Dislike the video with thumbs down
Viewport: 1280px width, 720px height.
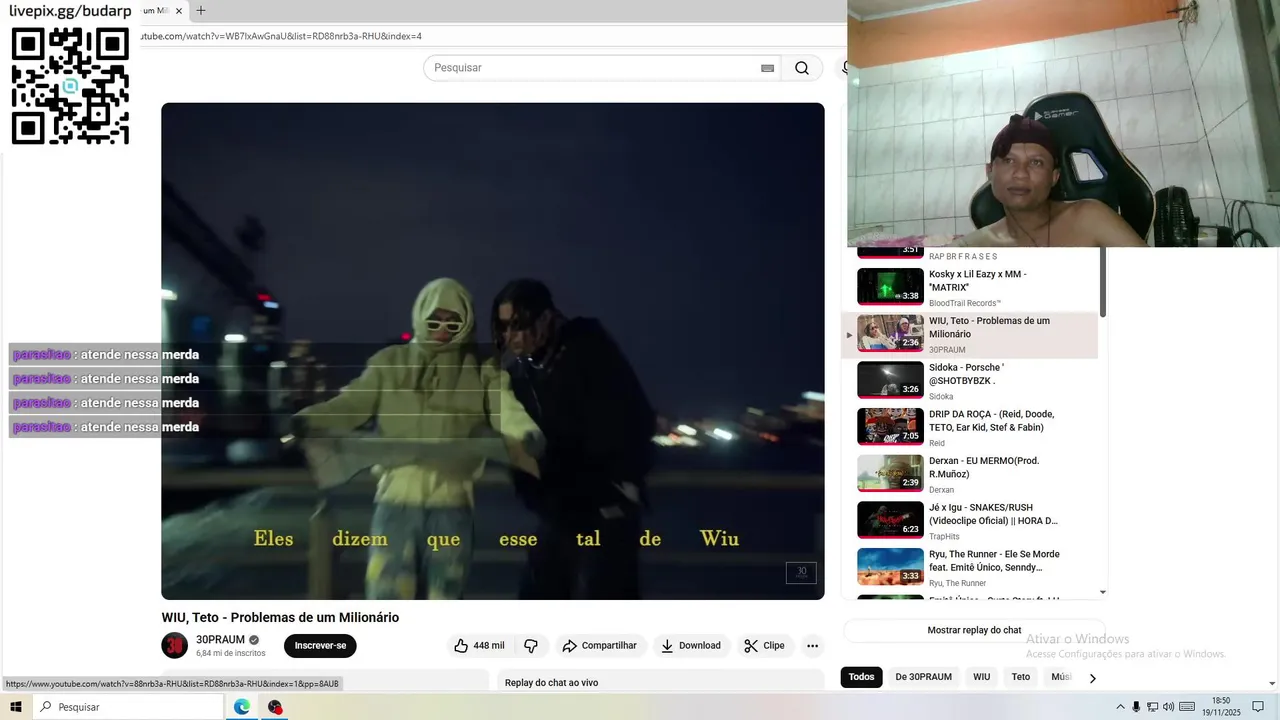531,646
